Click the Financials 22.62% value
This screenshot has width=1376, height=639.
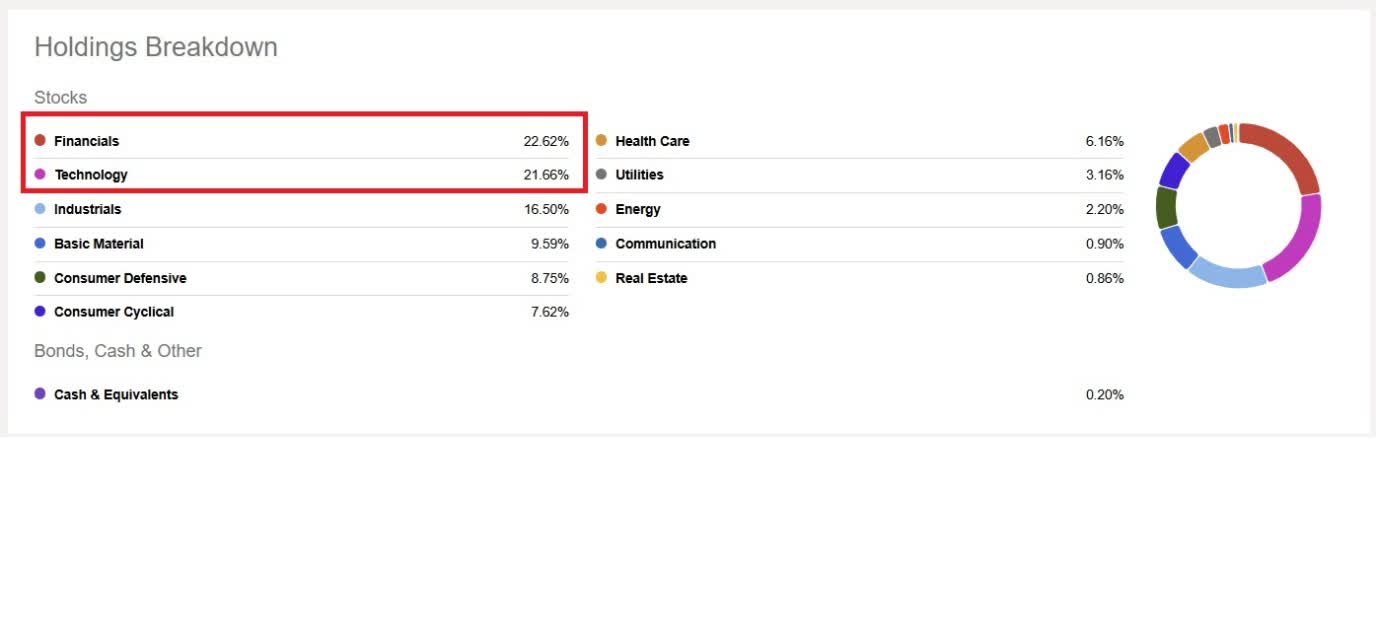click(x=546, y=141)
